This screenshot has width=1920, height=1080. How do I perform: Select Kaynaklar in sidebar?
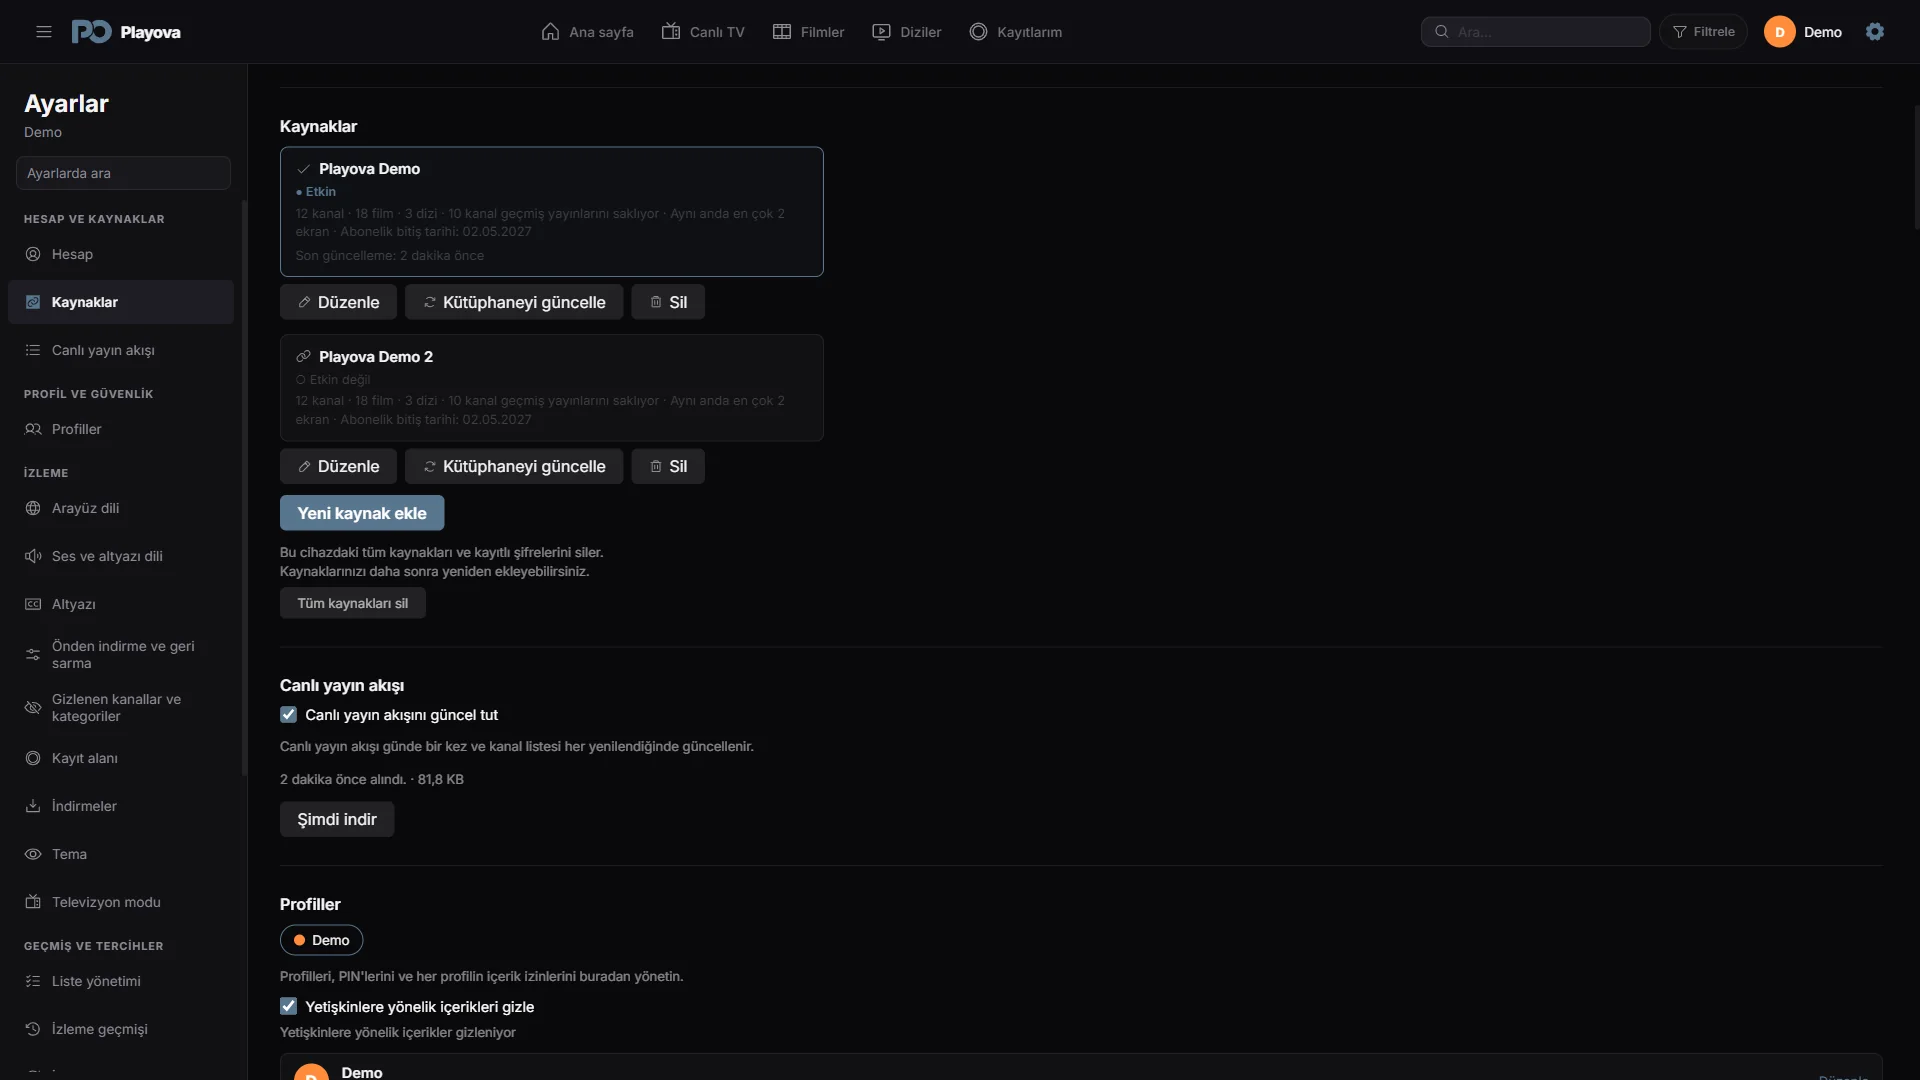121,302
